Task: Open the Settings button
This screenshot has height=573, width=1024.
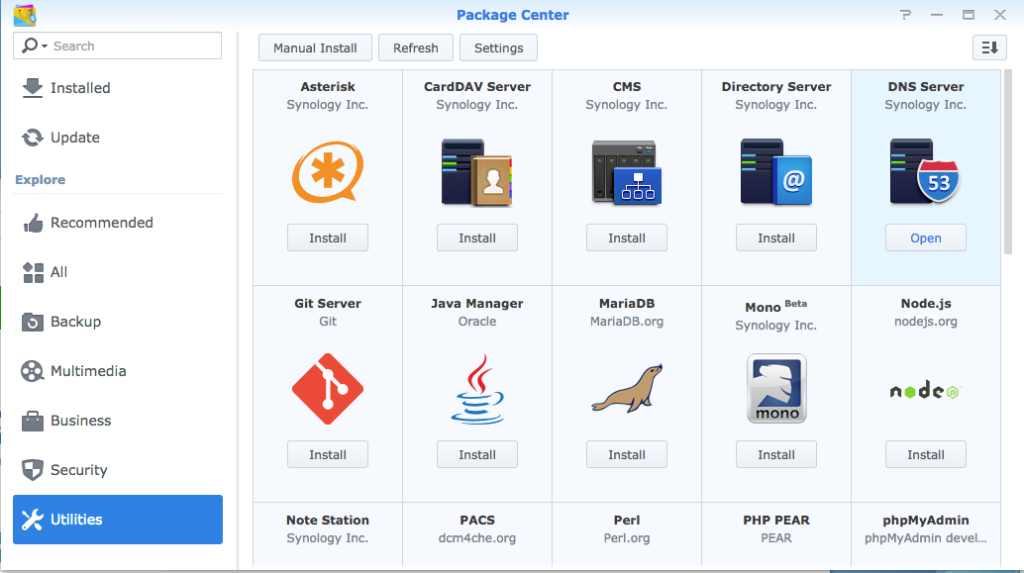Action: pos(498,48)
